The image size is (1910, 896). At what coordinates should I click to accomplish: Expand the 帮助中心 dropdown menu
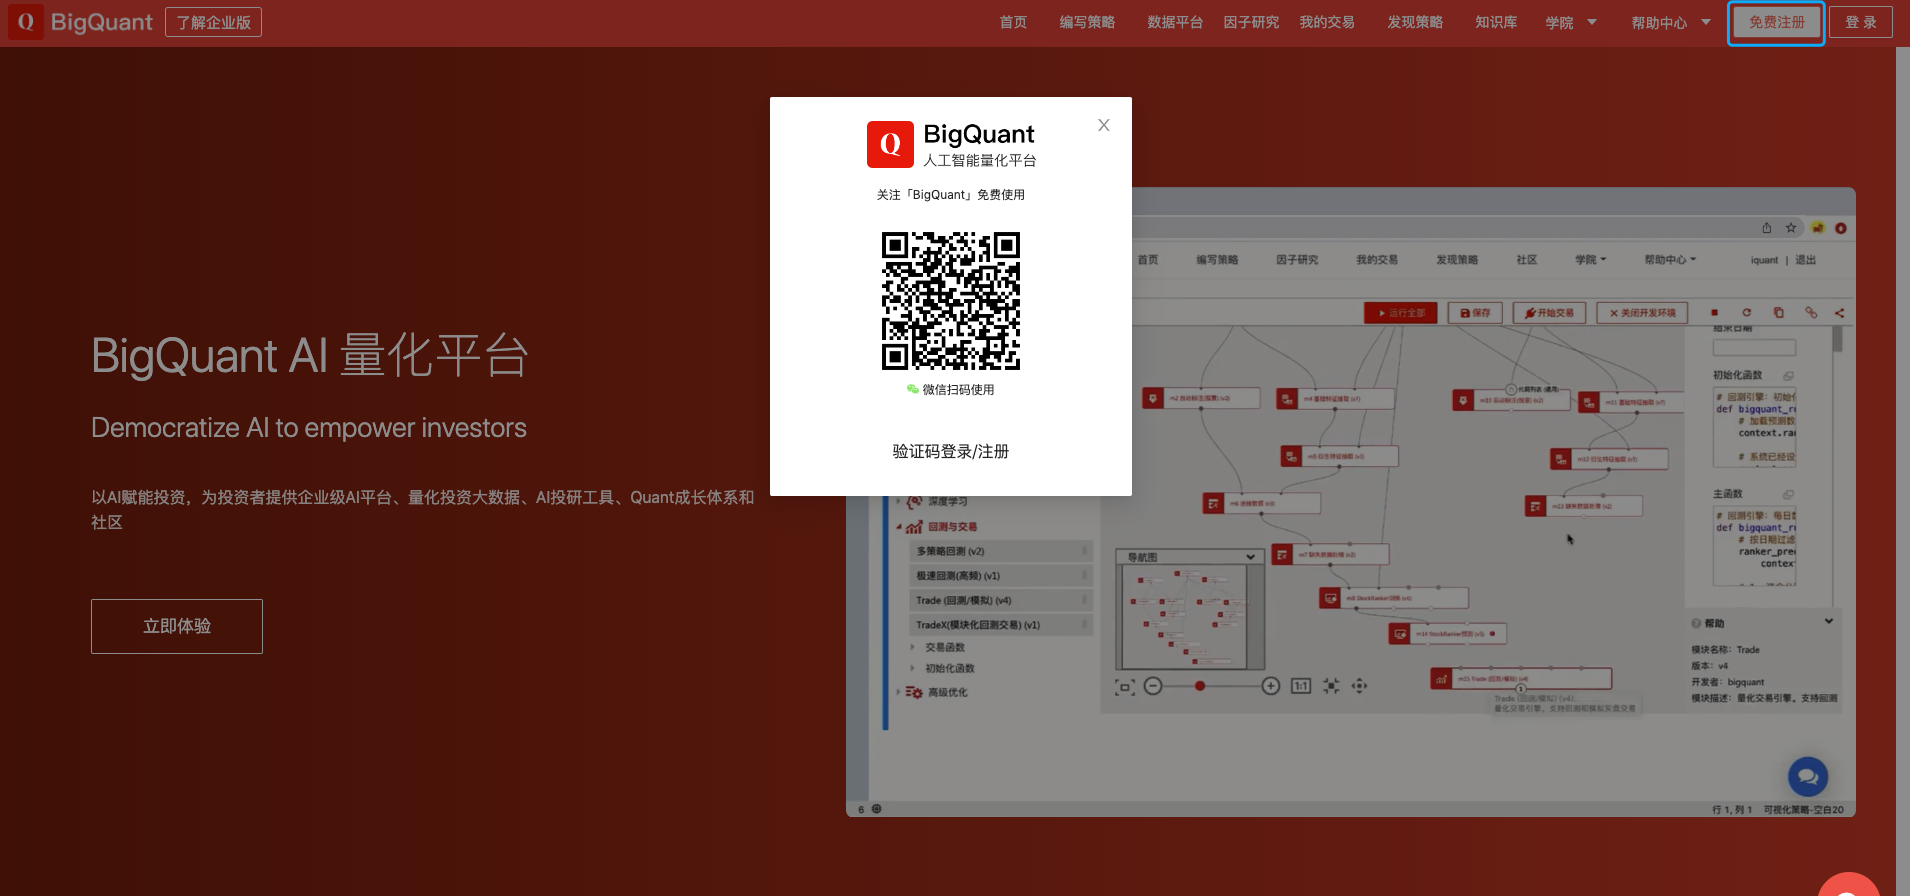pyautogui.click(x=1670, y=22)
